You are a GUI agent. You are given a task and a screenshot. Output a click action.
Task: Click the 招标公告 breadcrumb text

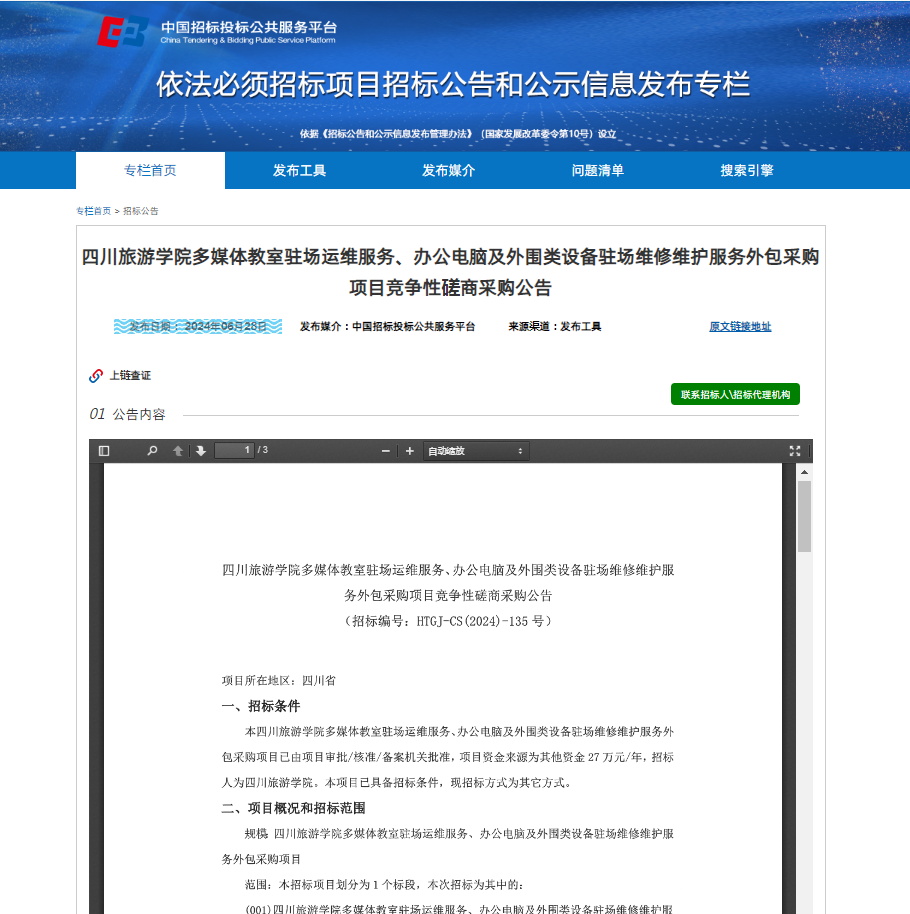140,211
